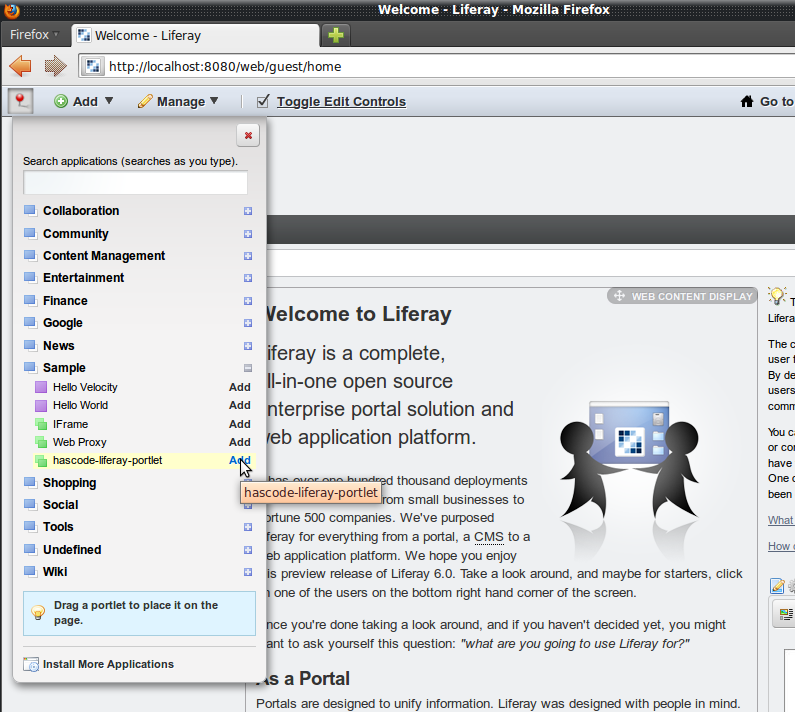Expand the Entertainment category
Viewport: 795px width, 712px height.
248,278
